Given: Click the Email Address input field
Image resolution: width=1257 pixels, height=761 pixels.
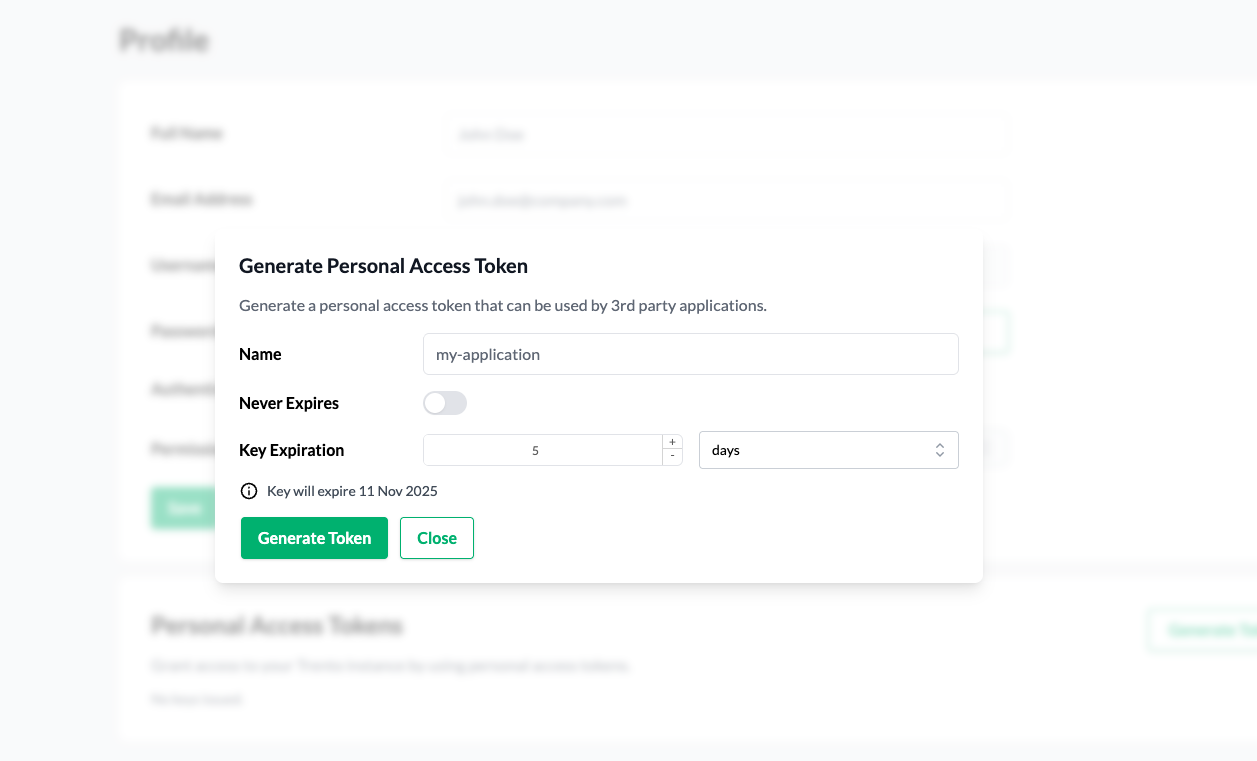Looking at the screenshot, I should tap(725, 200).
